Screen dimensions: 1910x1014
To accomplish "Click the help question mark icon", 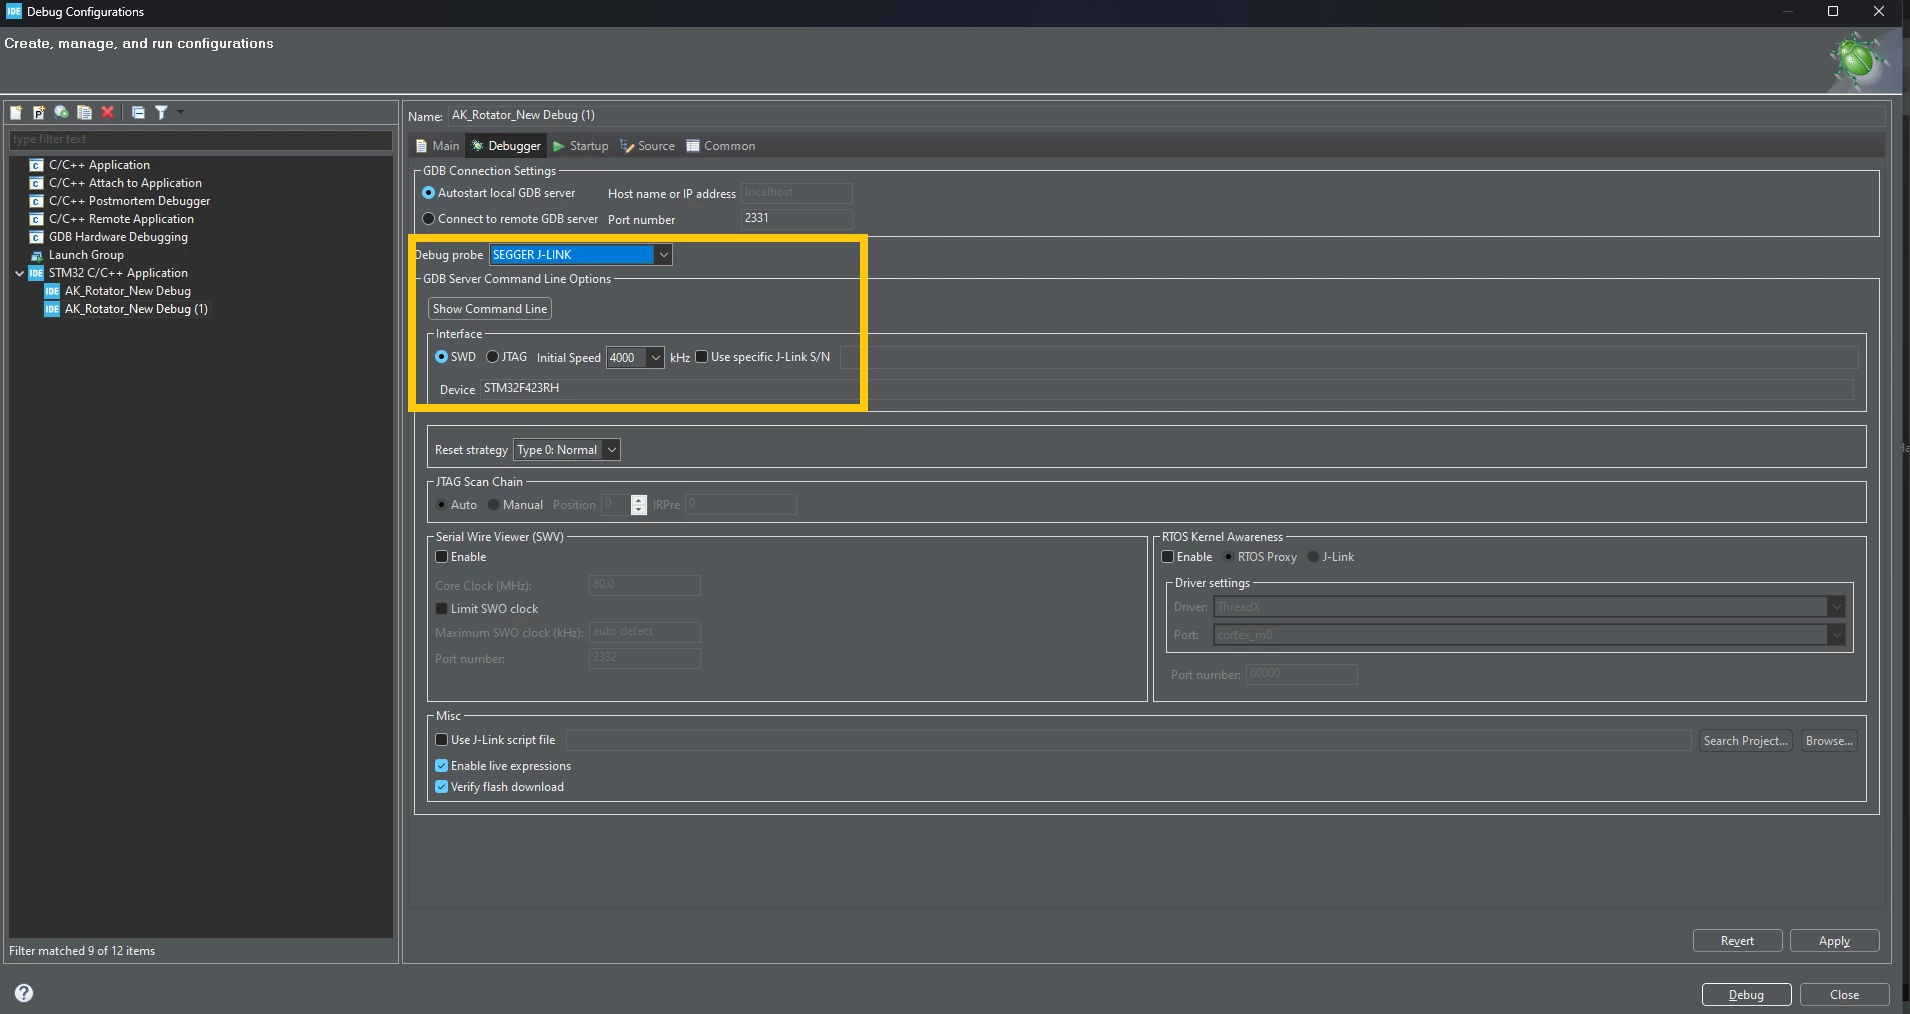I will coord(24,993).
